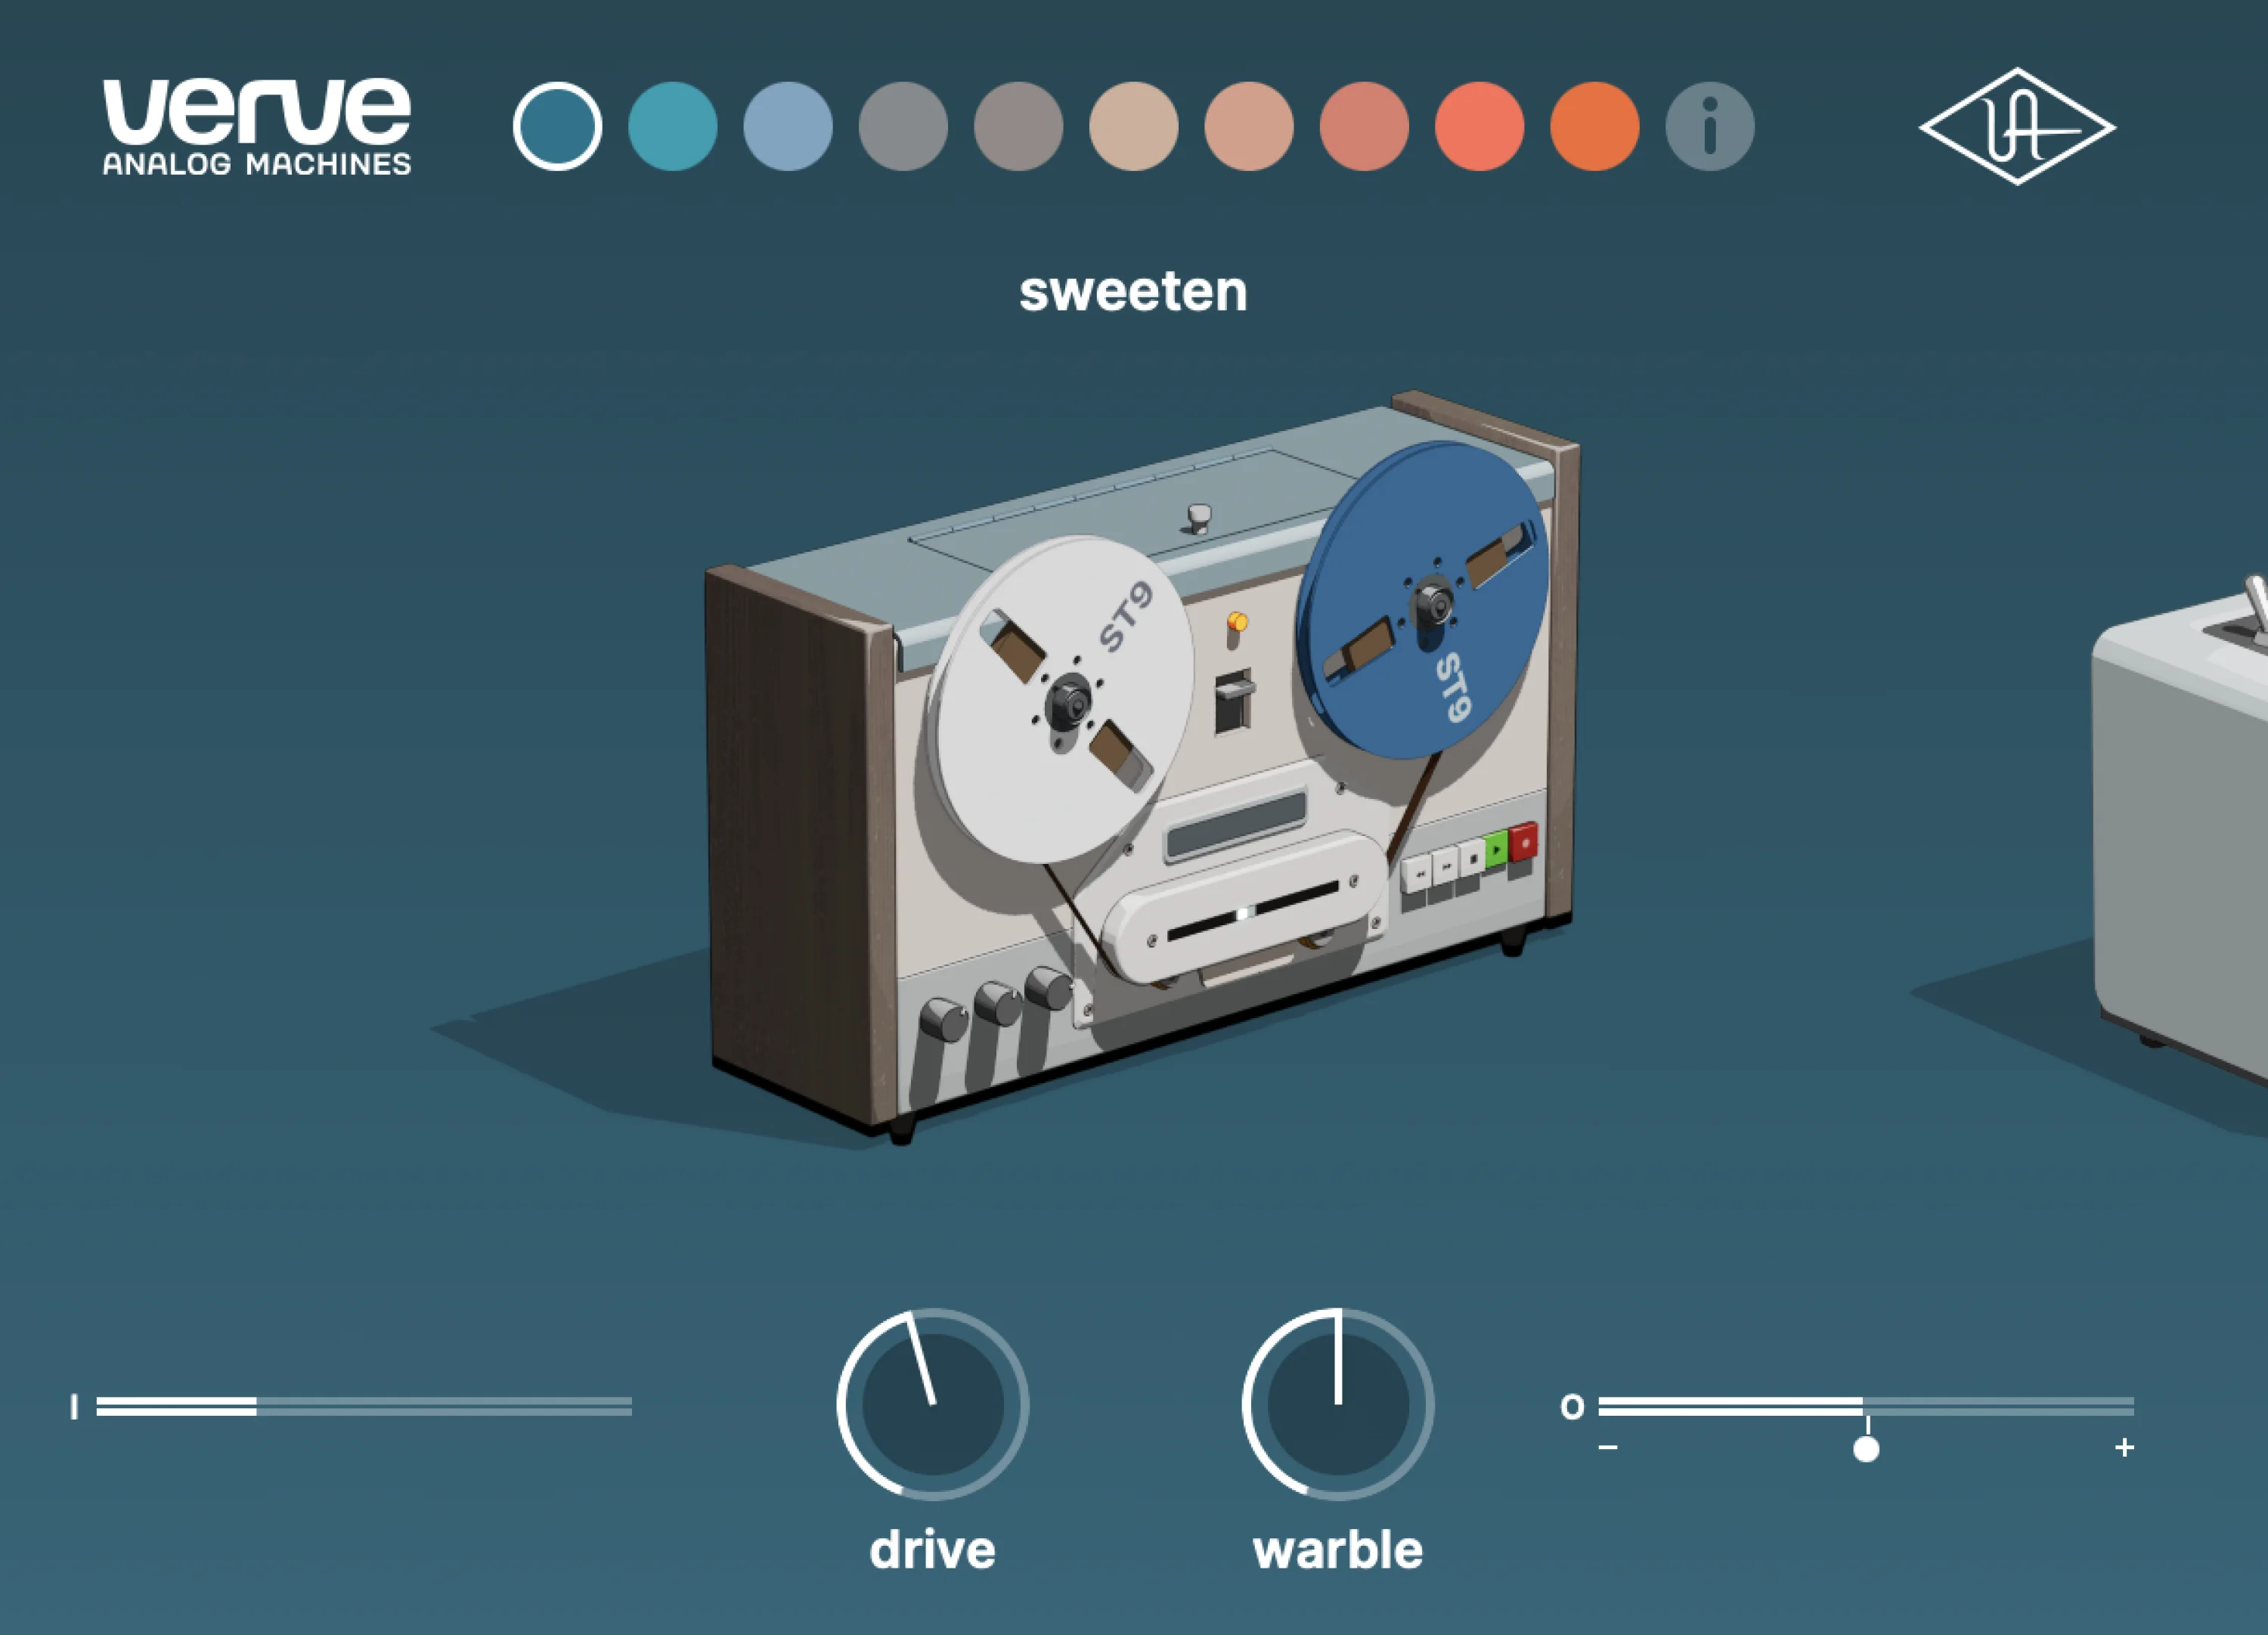Click the output level slider handle
The height and width of the screenshot is (1635, 2268).
click(1866, 1449)
